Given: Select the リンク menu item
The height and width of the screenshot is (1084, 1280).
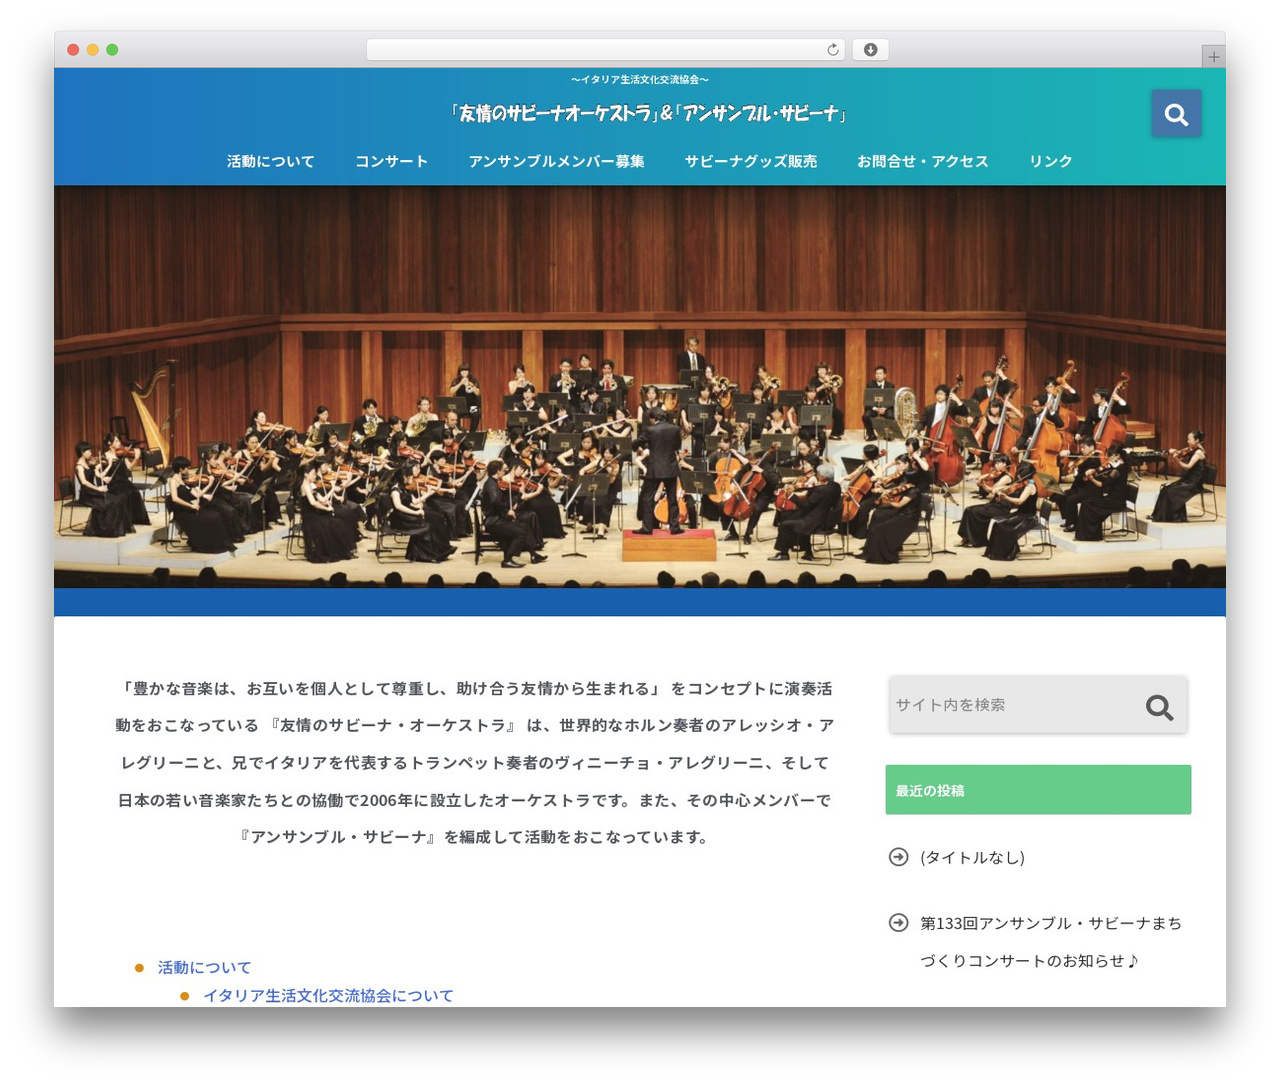Looking at the screenshot, I should pos(1050,161).
